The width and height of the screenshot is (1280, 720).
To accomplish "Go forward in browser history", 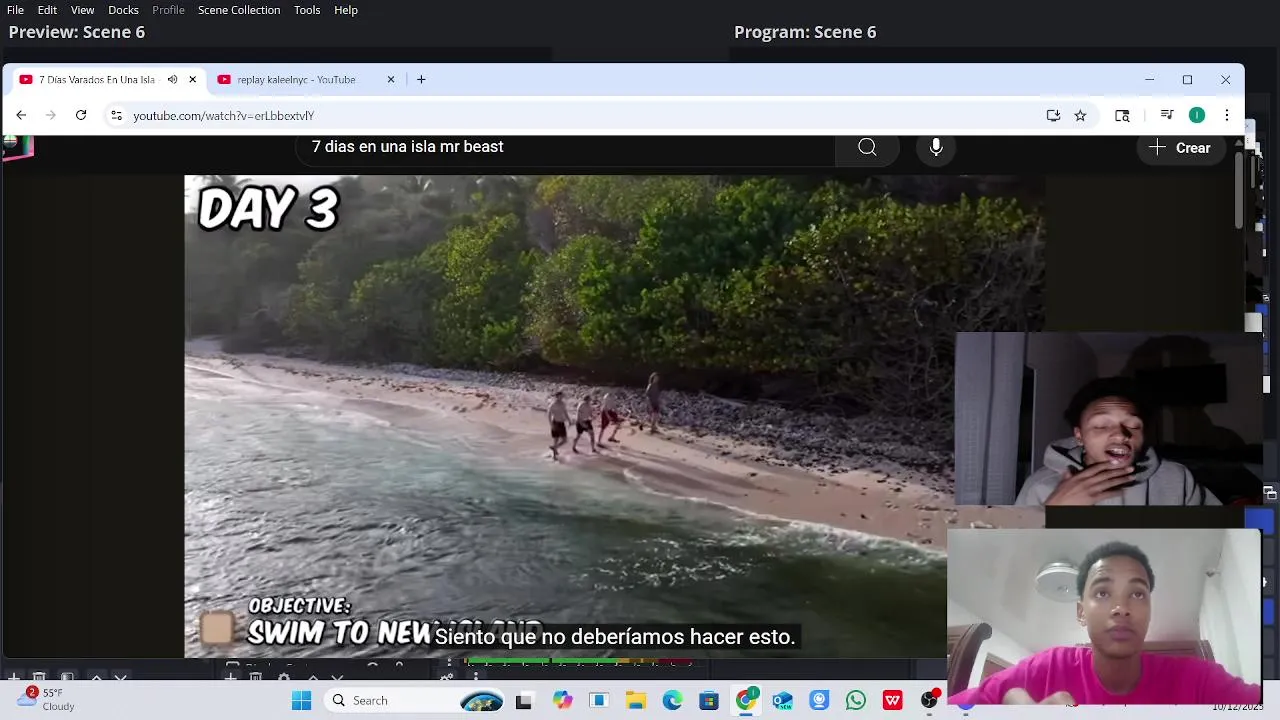I will tap(51, 115).
